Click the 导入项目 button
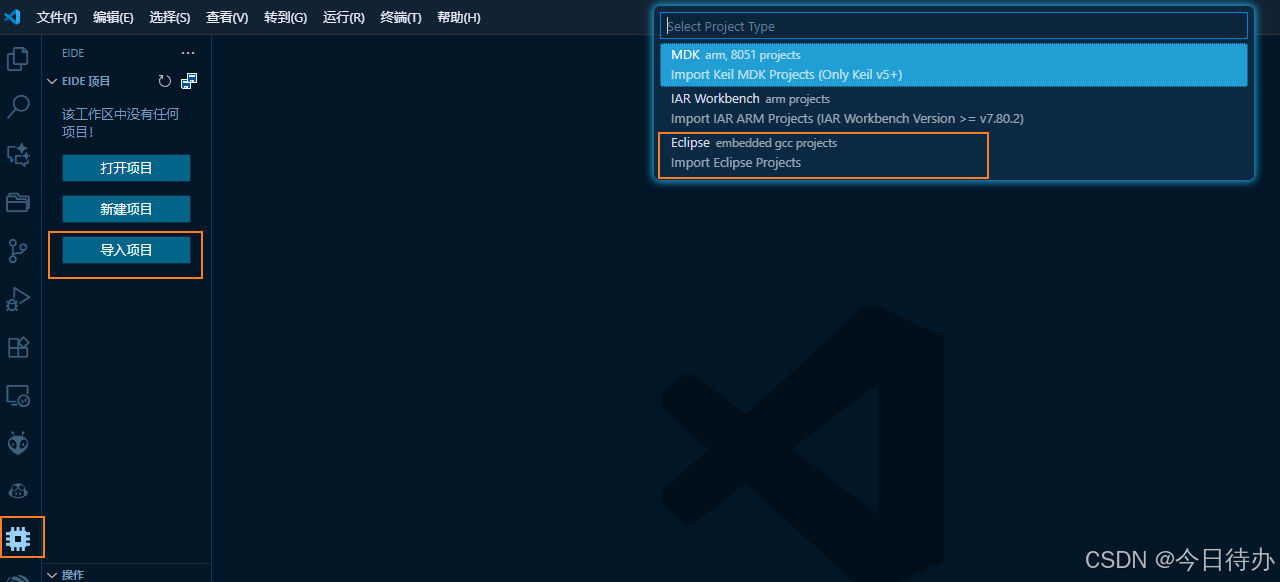1280x582 pixels. click(x=126, y=250)
